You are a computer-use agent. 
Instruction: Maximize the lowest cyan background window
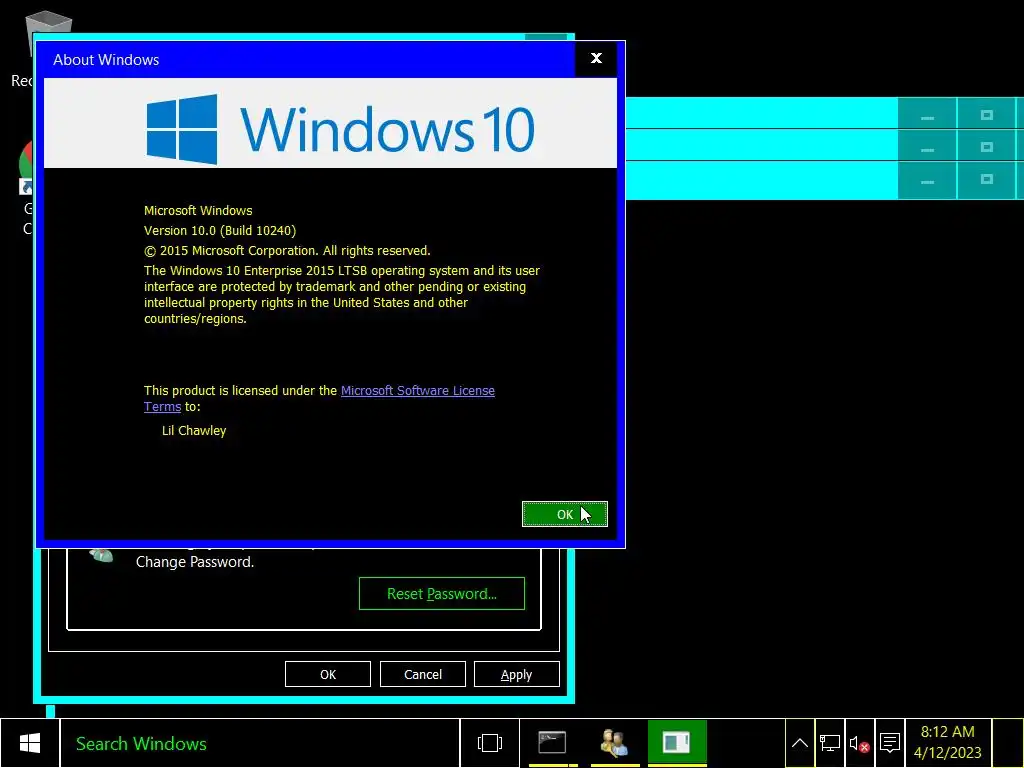click(986, 178)
